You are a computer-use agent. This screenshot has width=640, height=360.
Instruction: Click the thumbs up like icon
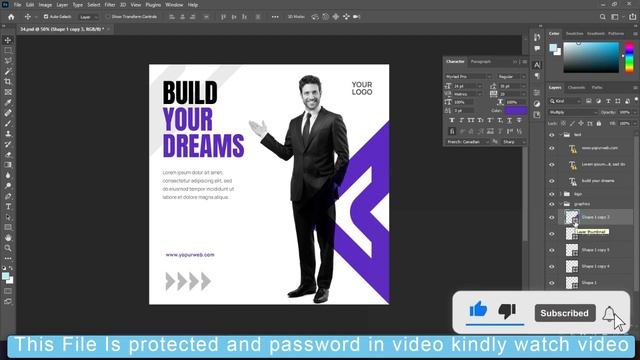[478, 309]
